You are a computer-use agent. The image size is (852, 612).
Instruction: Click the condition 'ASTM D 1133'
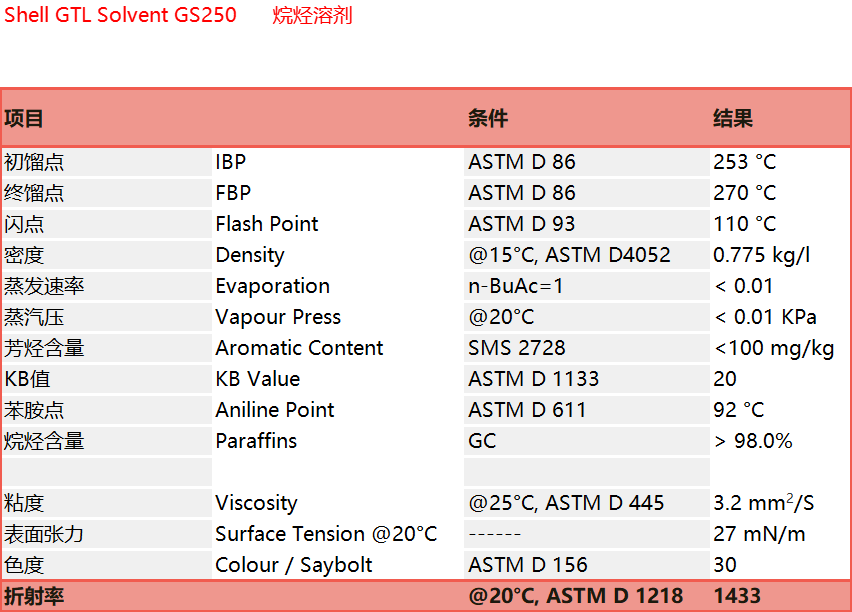click(x=534, y=379)
